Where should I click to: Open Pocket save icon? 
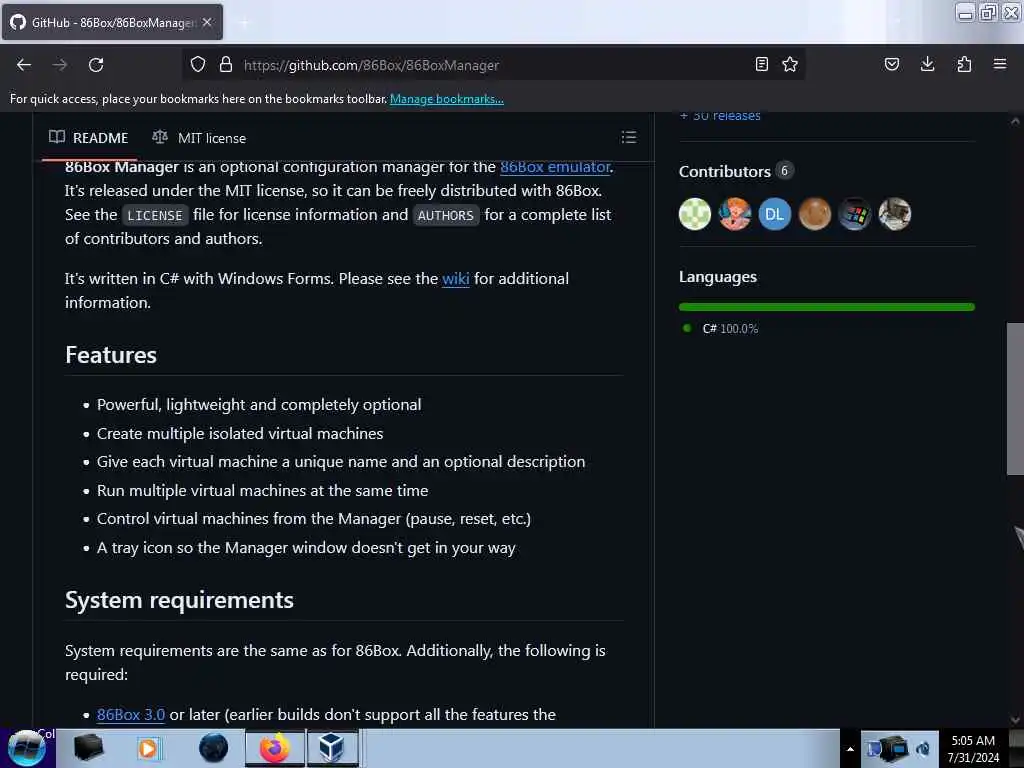click(892, 64)
